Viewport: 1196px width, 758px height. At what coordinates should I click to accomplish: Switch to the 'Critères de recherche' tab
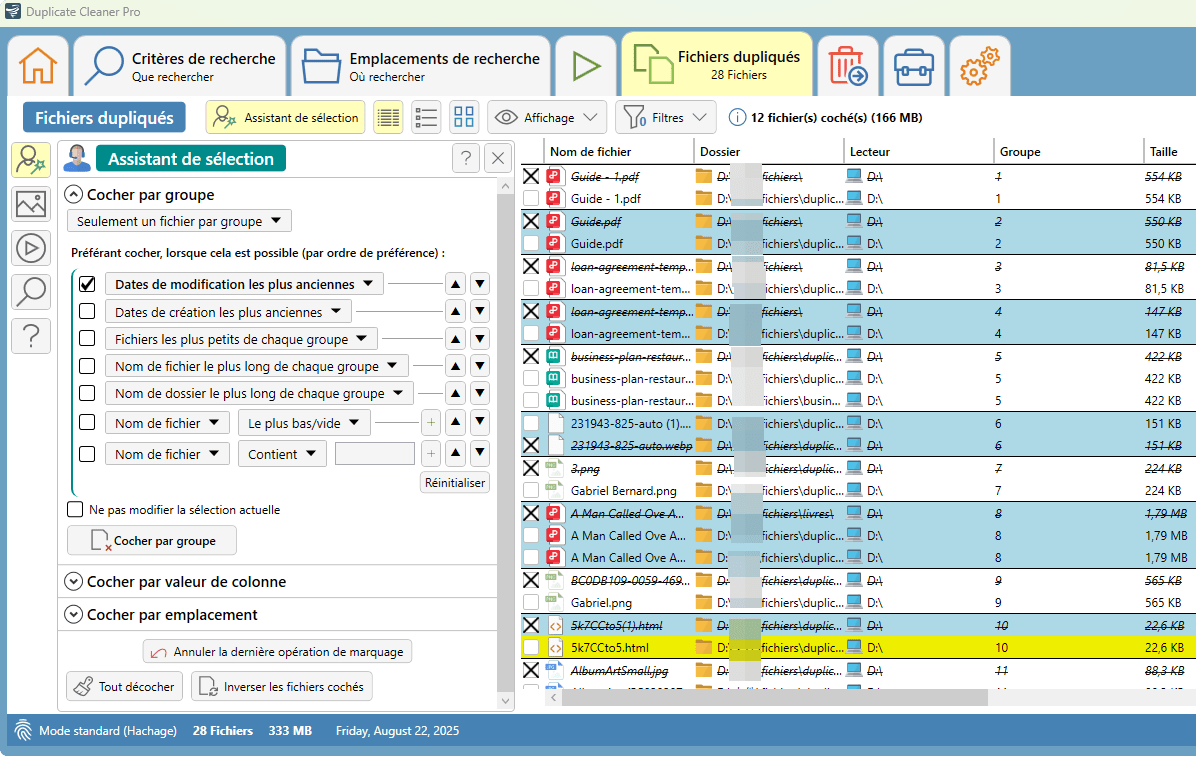click(x=178, y=64)
